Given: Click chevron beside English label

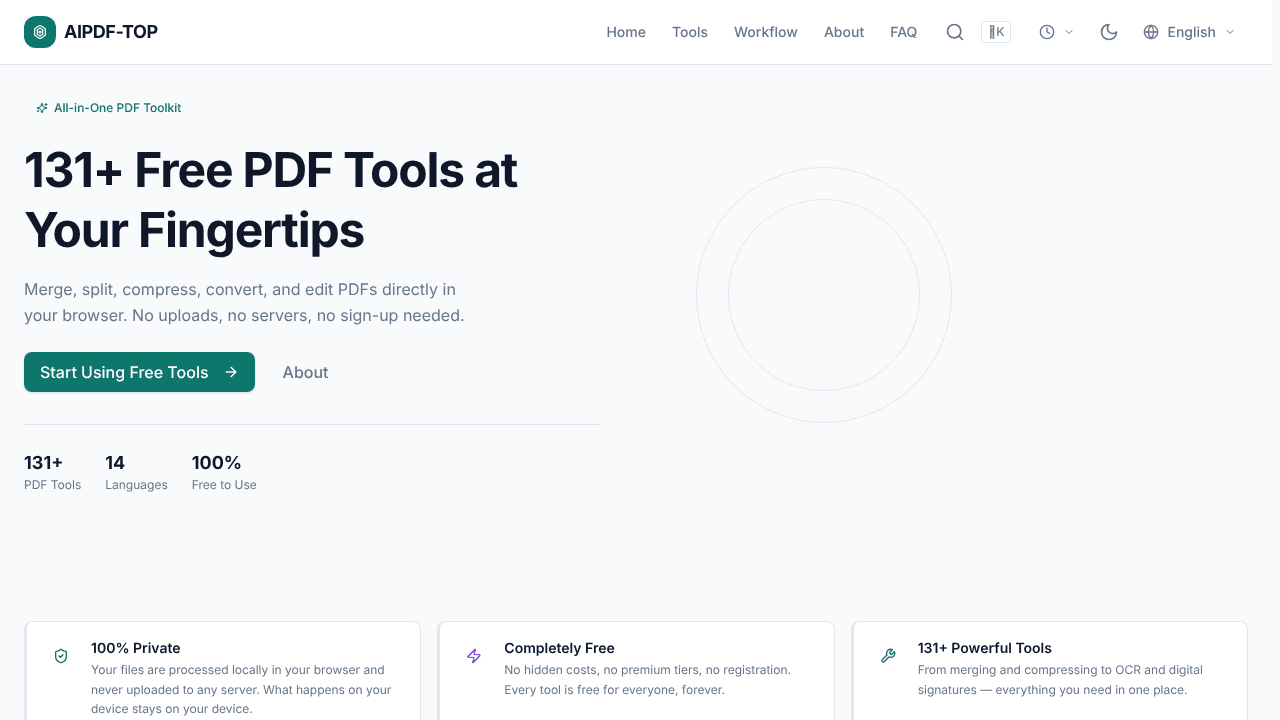Looking at the screenshot, I should tap(1230, 32).
